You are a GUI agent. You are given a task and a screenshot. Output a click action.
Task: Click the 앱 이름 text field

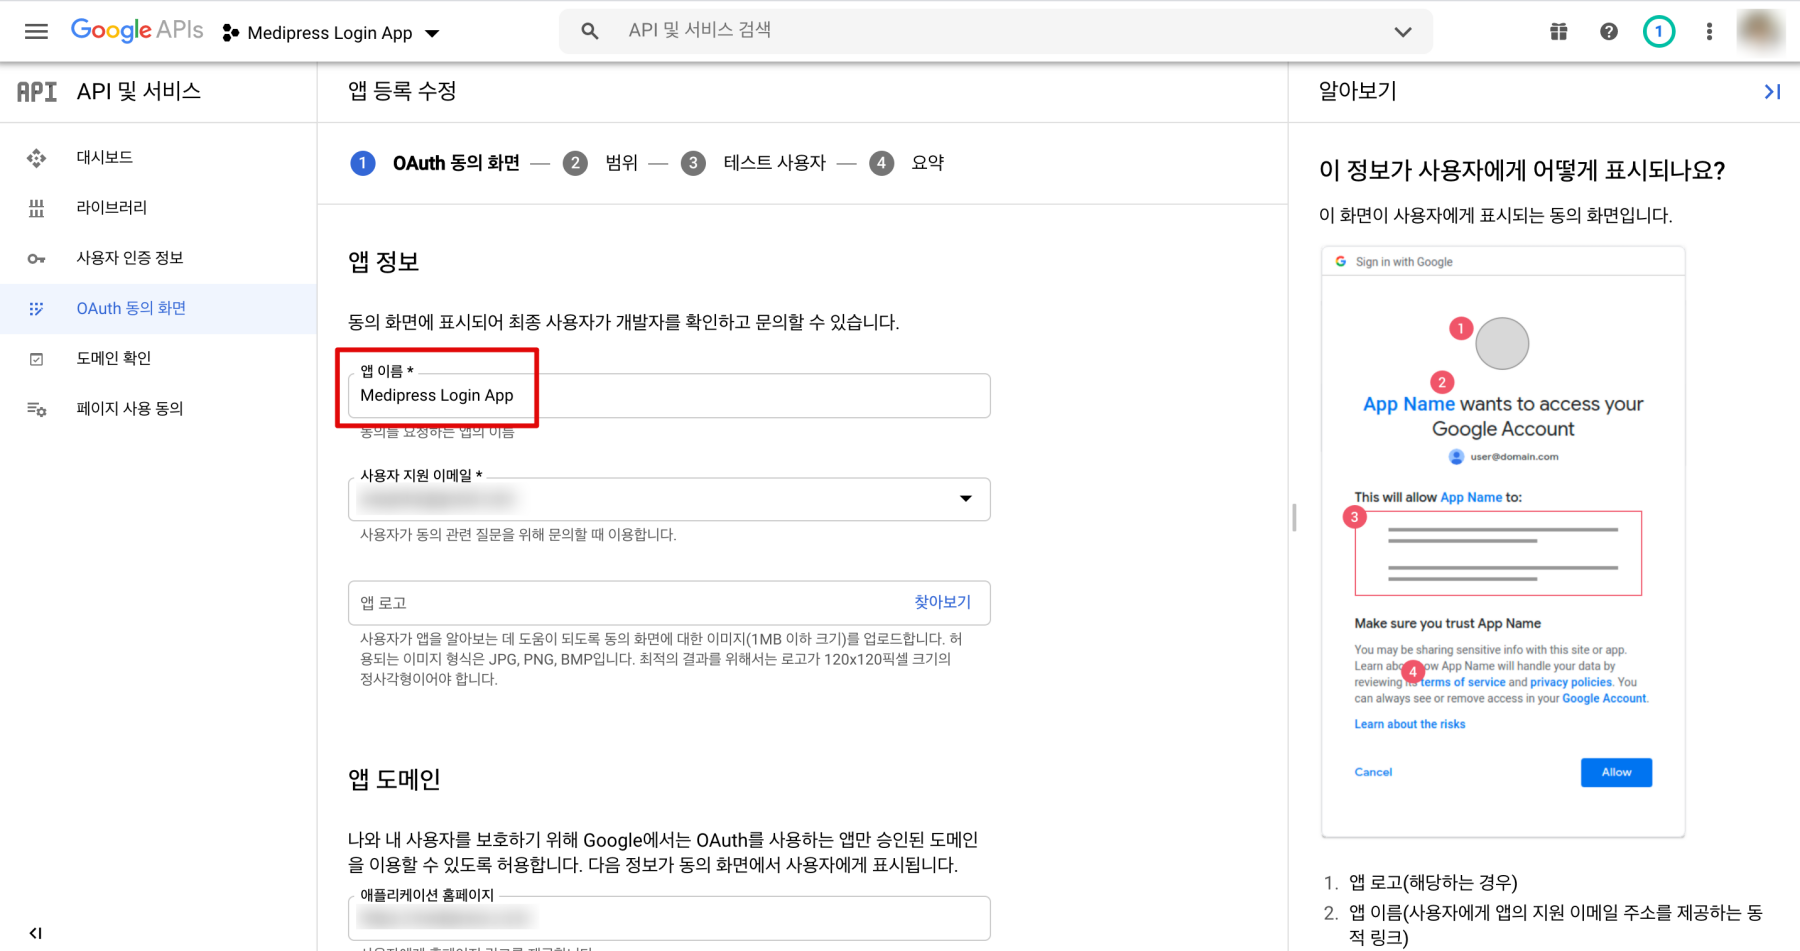pyautogui.click(x=669, y=396)
